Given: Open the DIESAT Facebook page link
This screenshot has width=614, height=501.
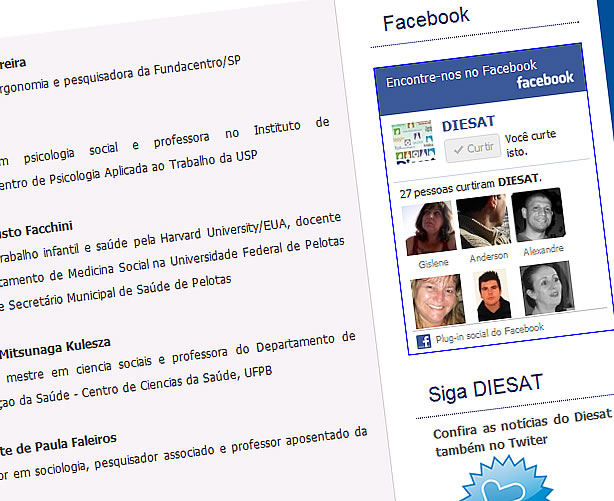Looking at the screenshot, I should [x=469, y=124].
